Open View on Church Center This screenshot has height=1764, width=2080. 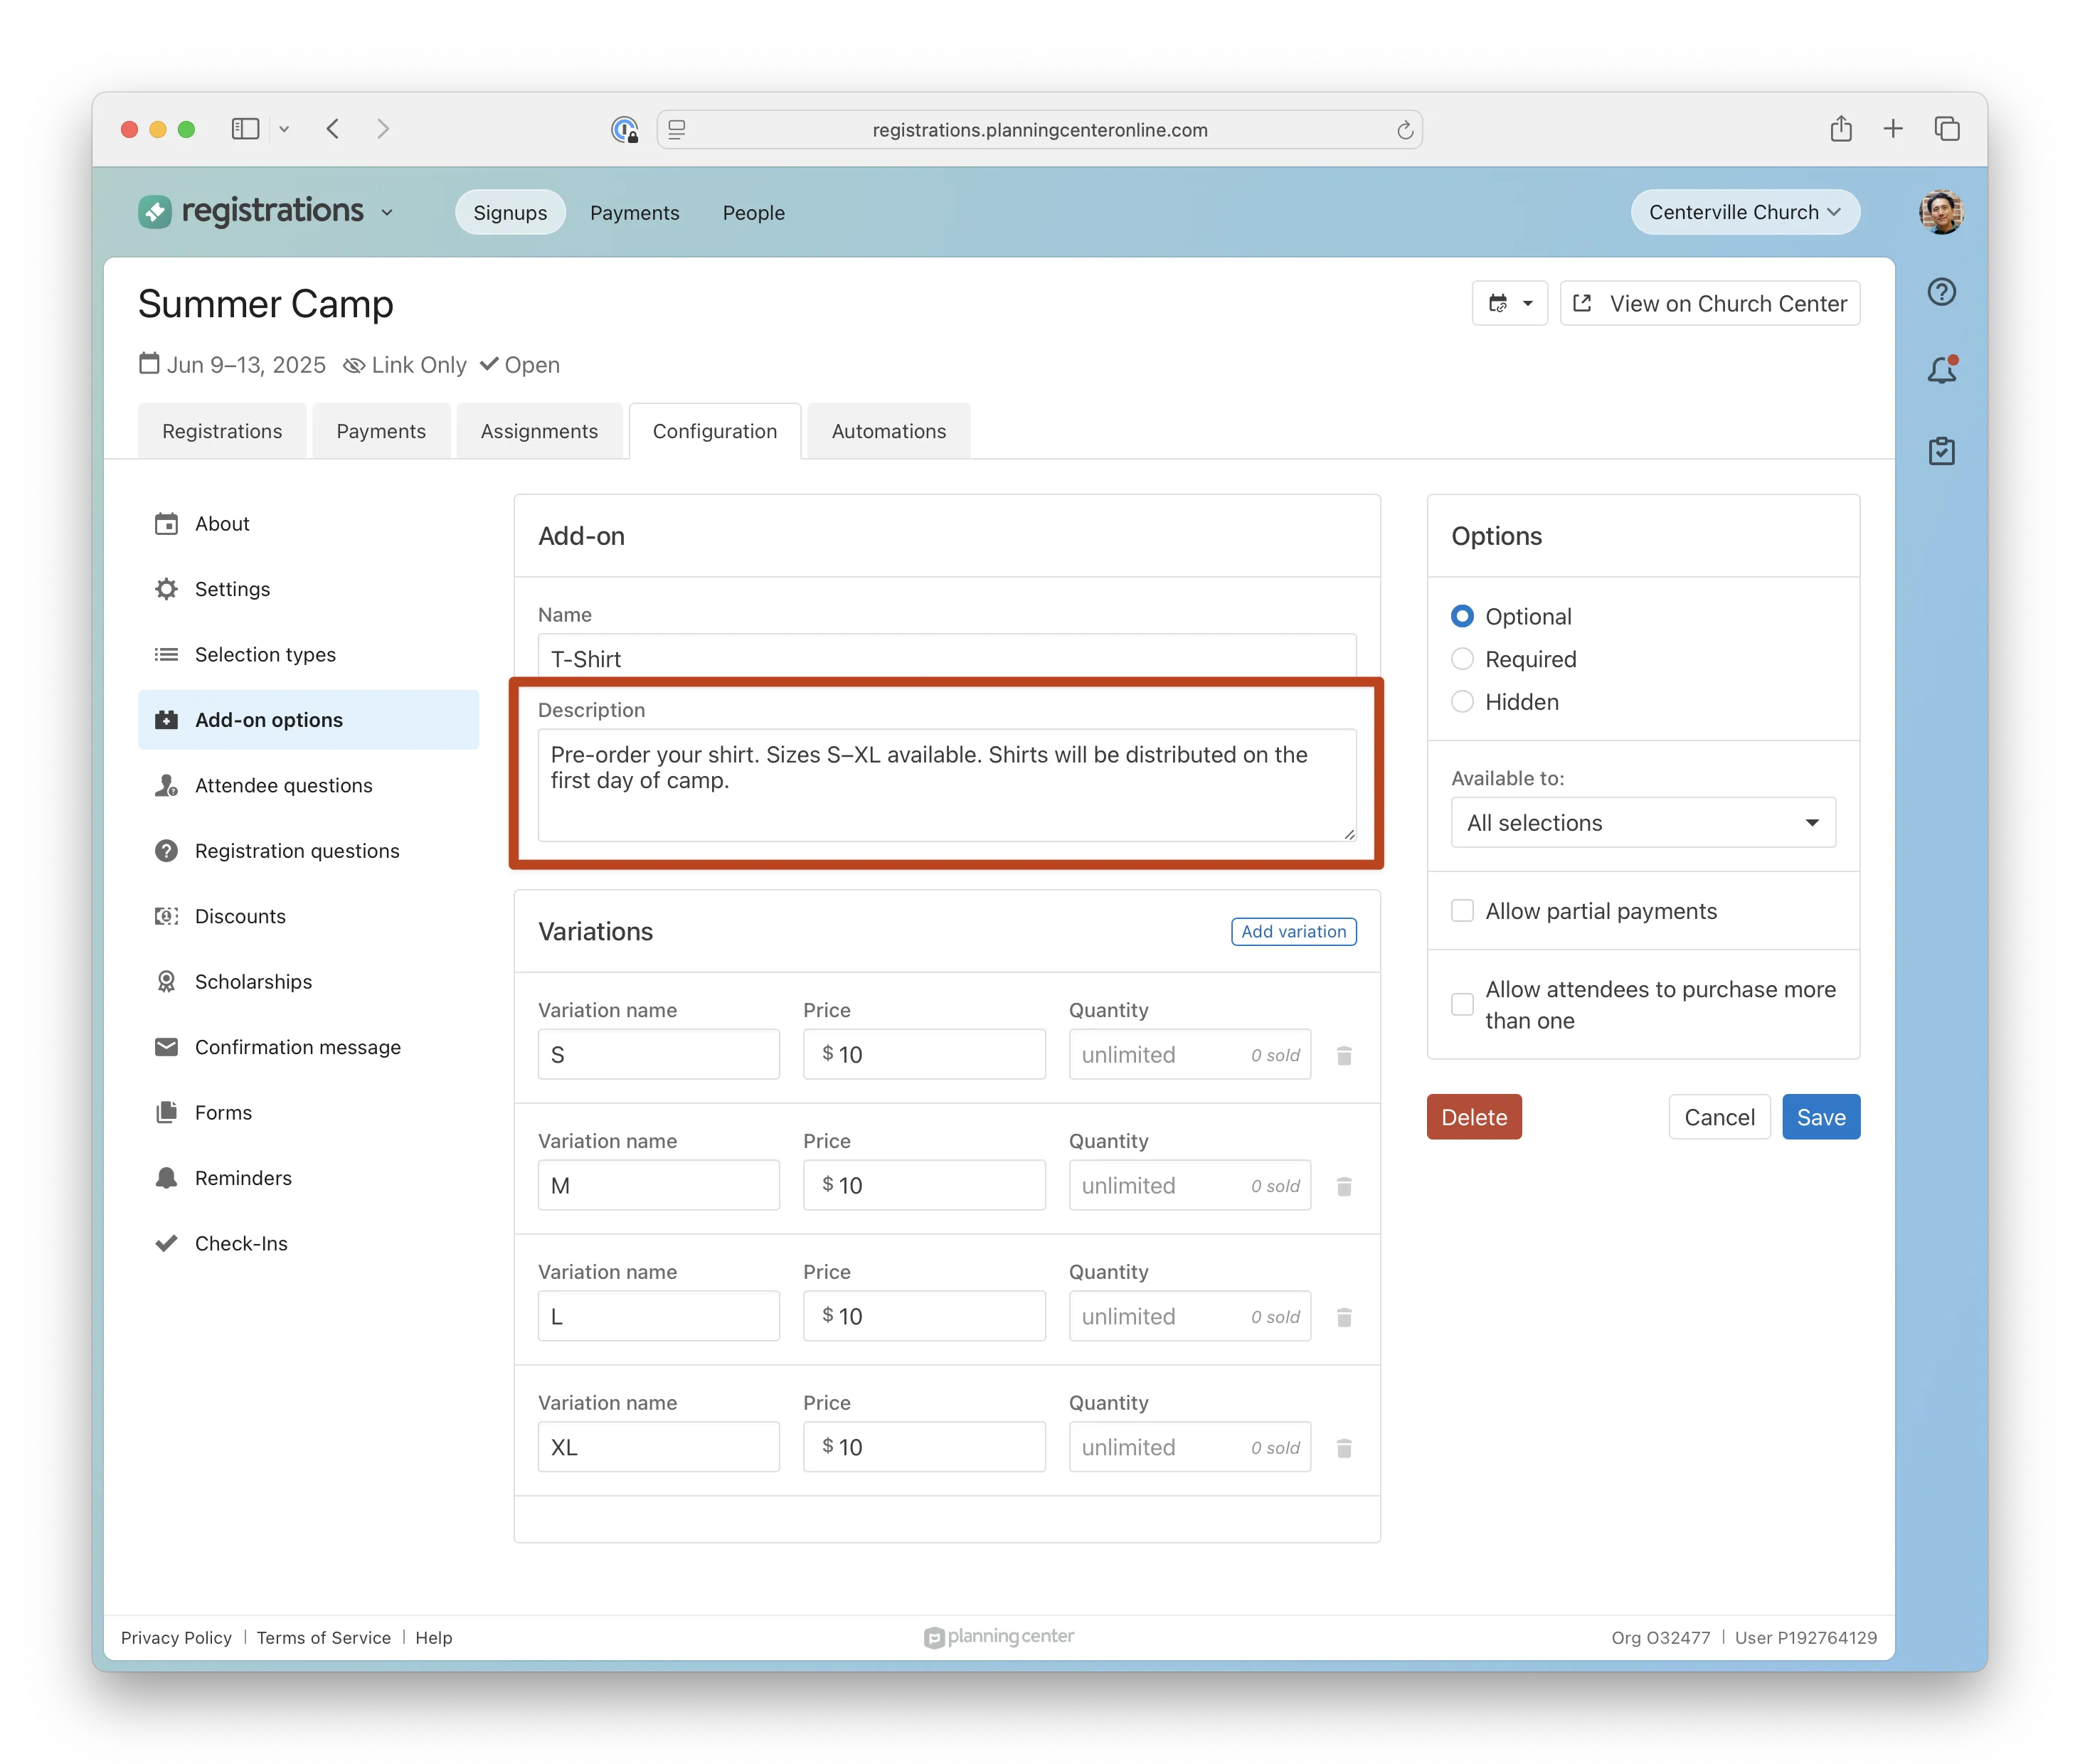1709,303
